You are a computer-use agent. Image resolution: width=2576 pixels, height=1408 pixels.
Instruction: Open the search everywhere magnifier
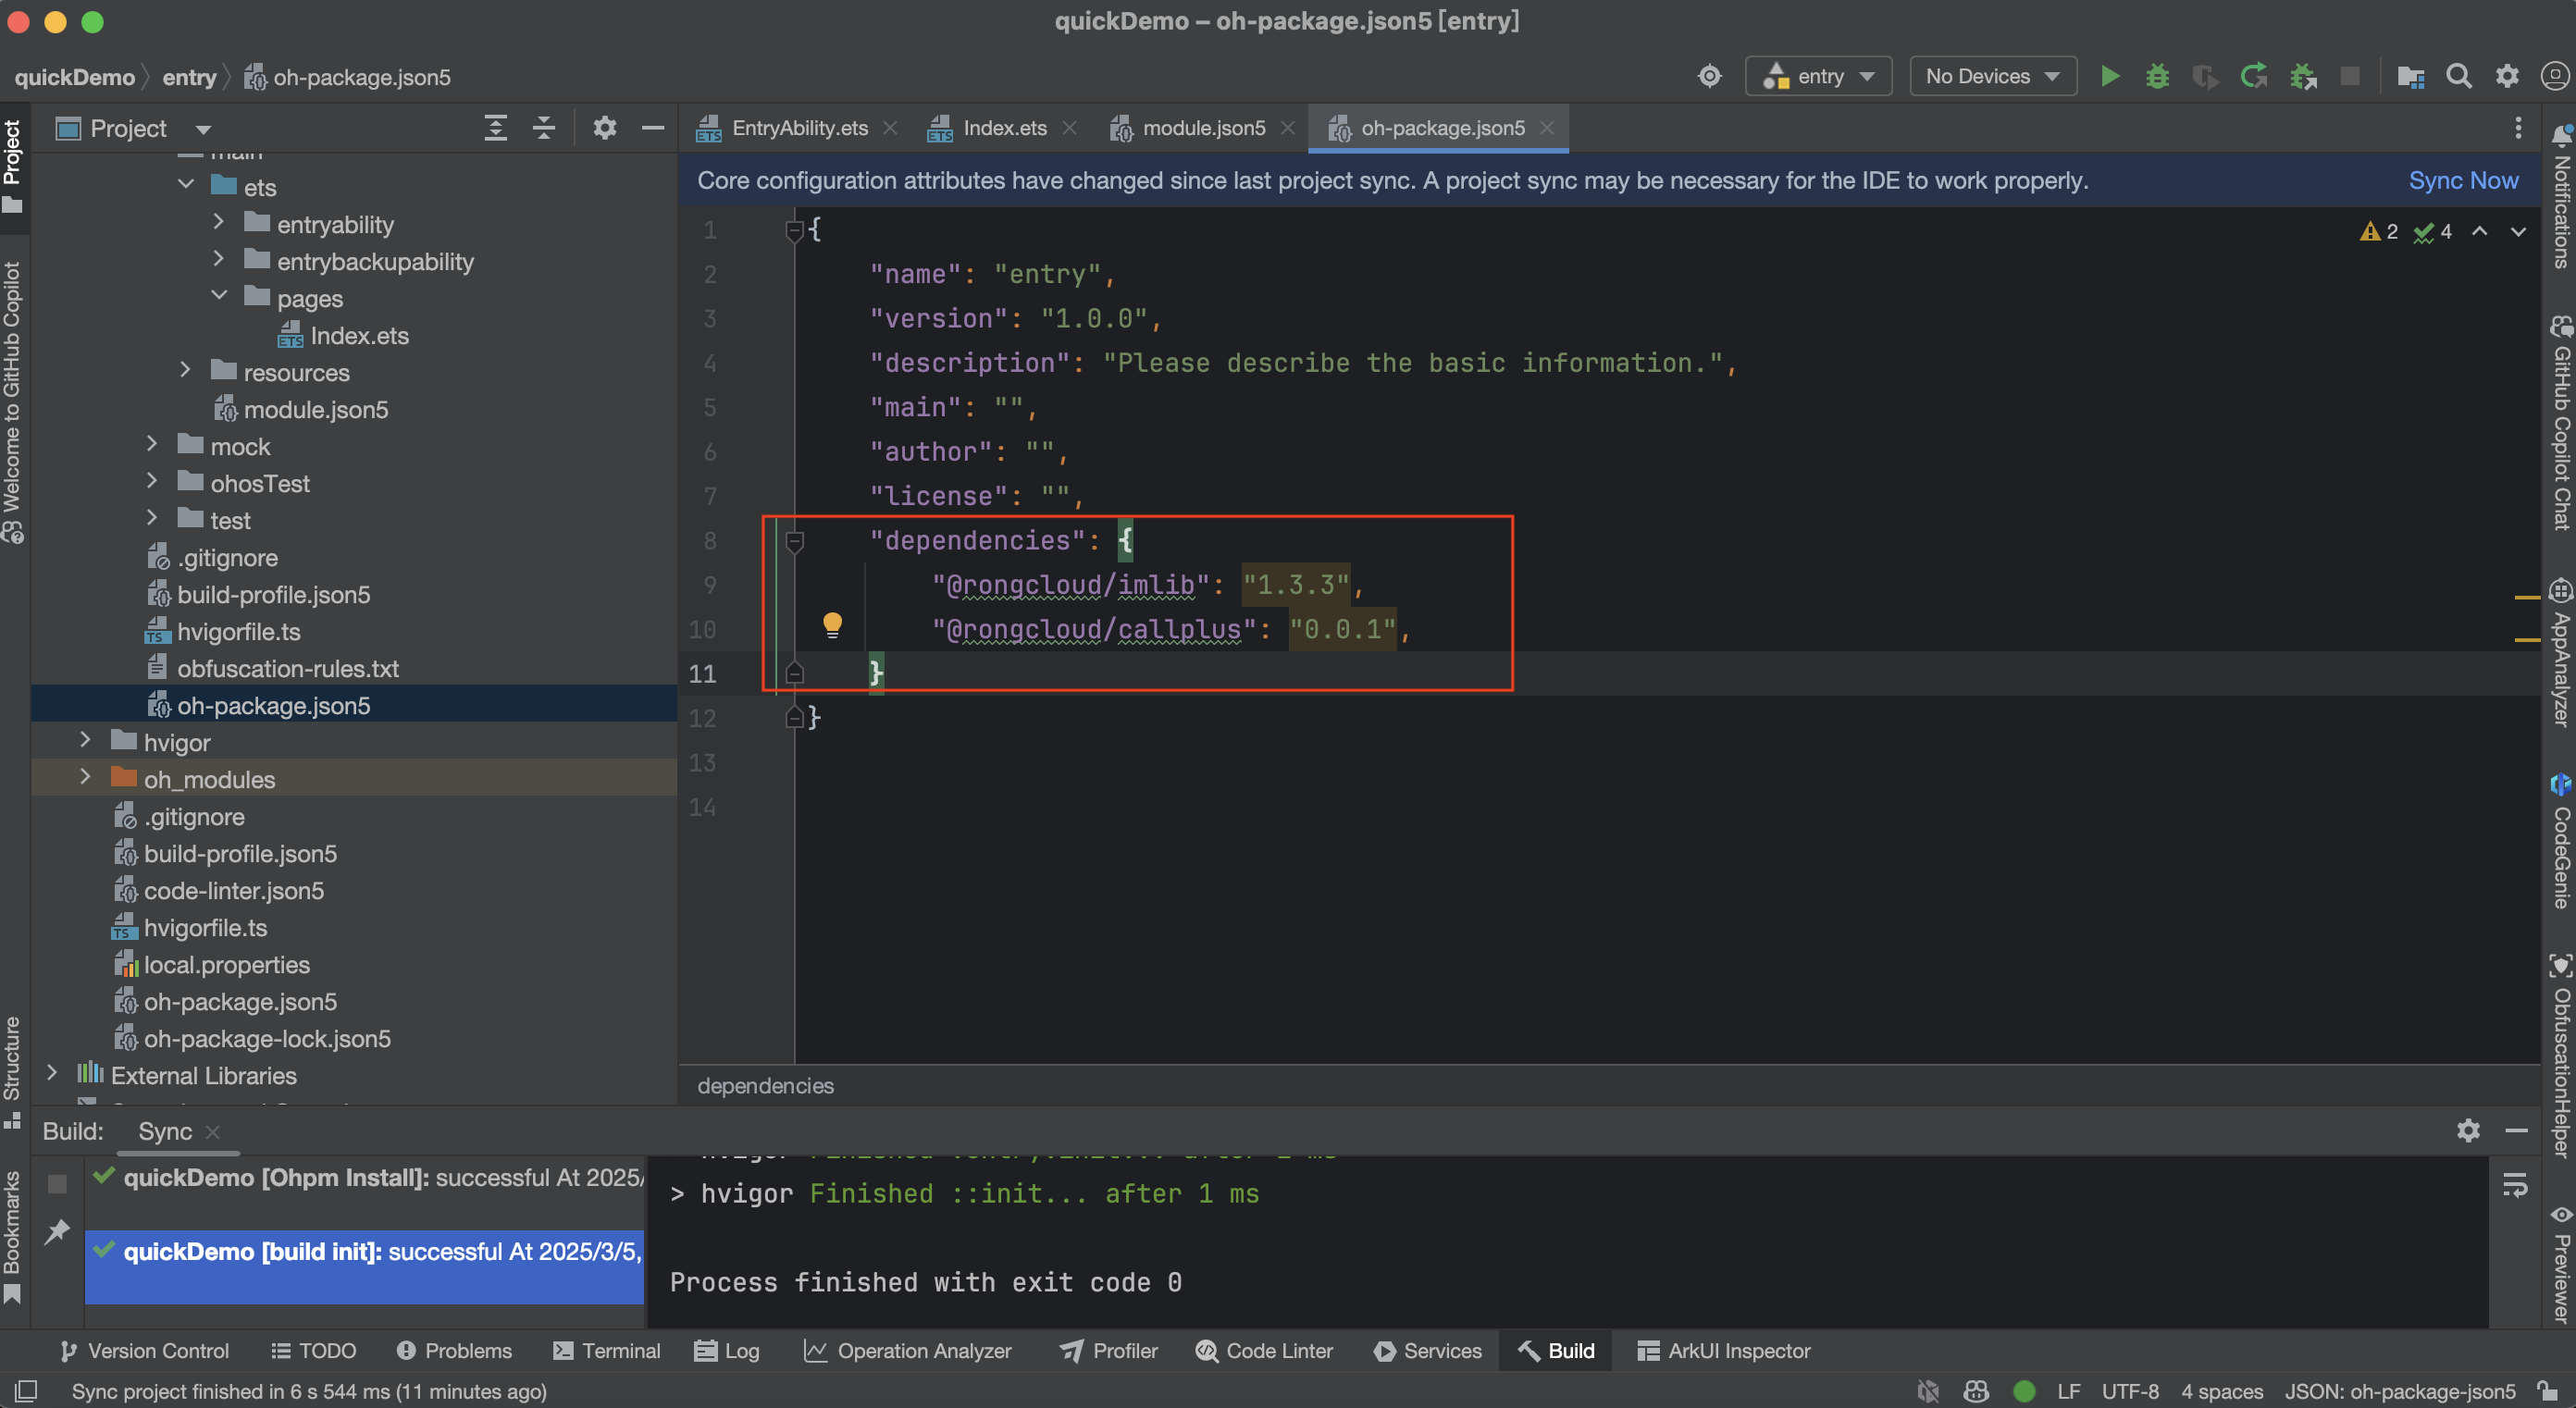2459,76
